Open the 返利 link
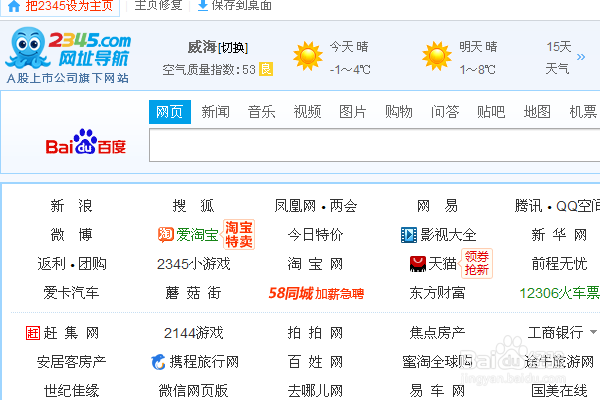 click(x=52, y=264)
